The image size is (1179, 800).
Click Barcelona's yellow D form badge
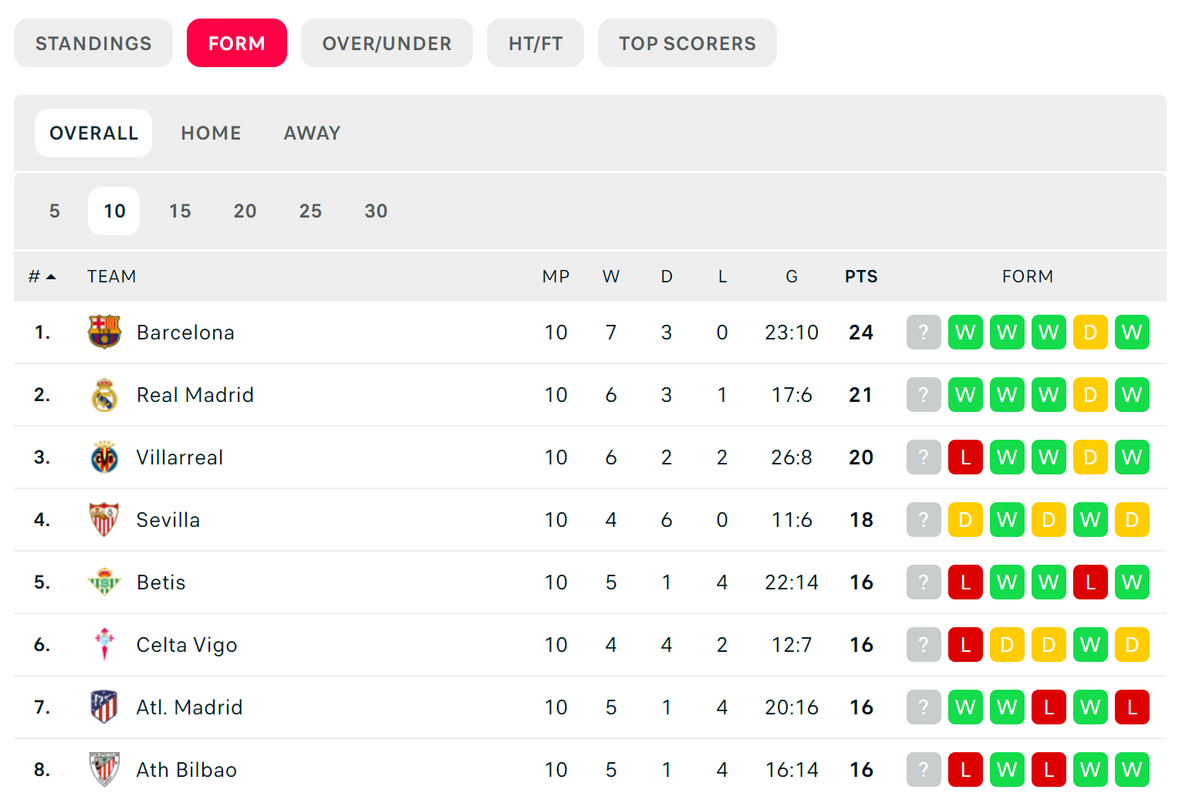pyautogui.click(x=1090, y=332)
